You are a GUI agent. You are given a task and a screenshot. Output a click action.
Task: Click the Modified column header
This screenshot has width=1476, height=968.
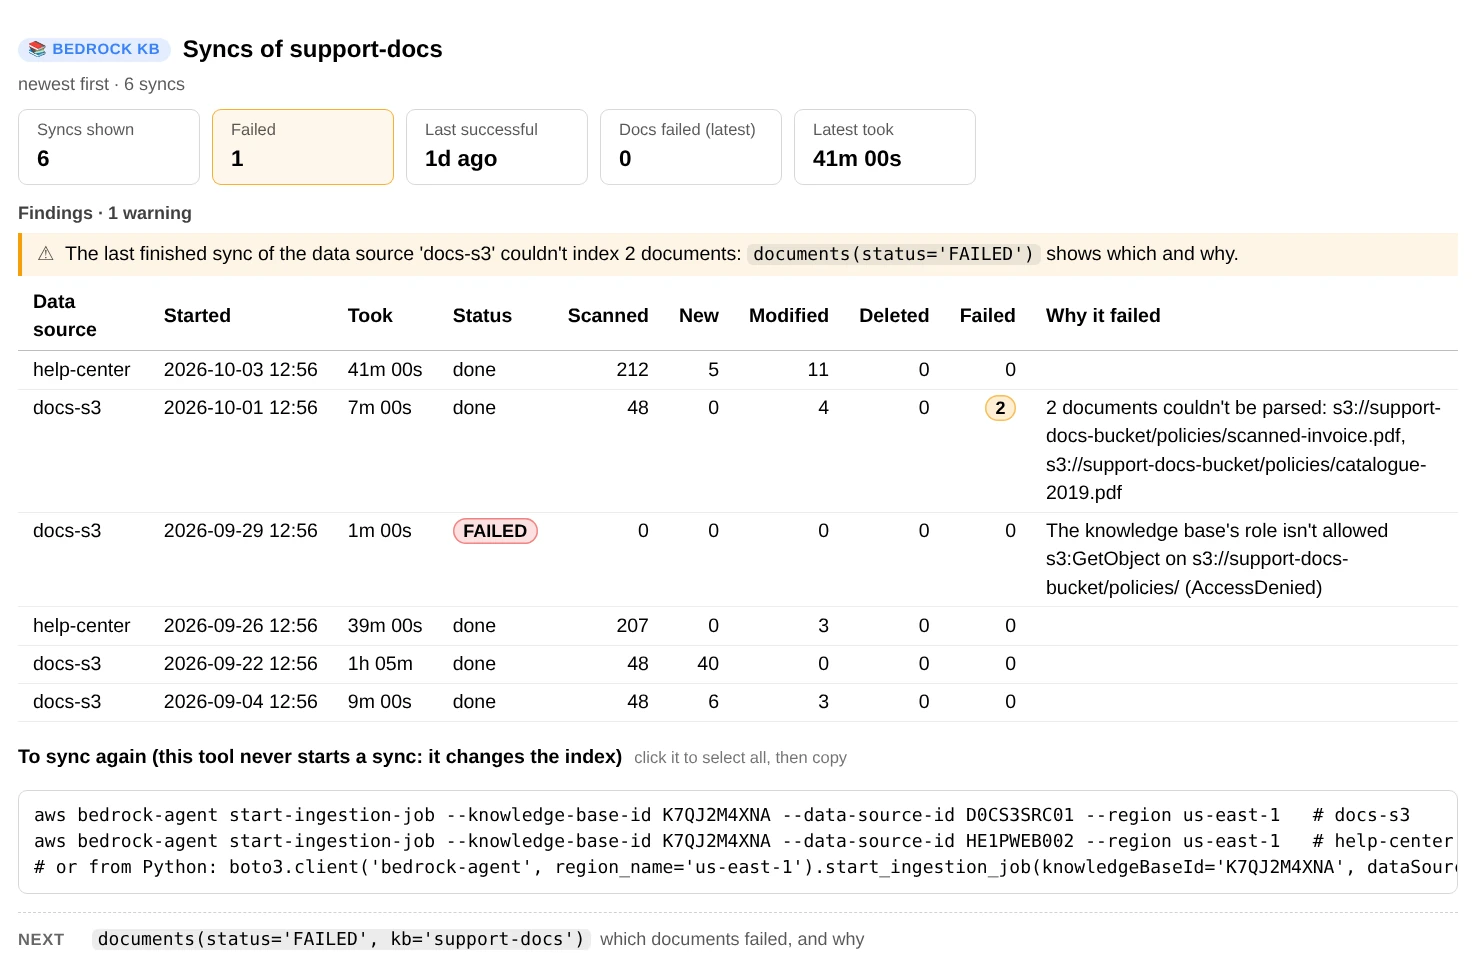789,316
